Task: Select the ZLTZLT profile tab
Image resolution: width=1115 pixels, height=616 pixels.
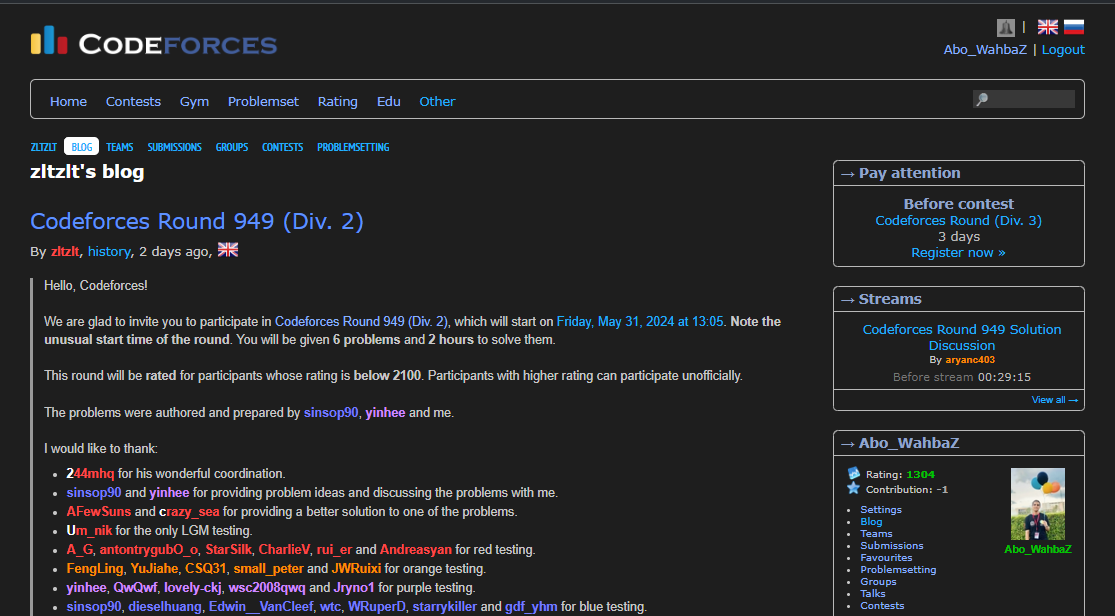Action: [x=43, y=147]
